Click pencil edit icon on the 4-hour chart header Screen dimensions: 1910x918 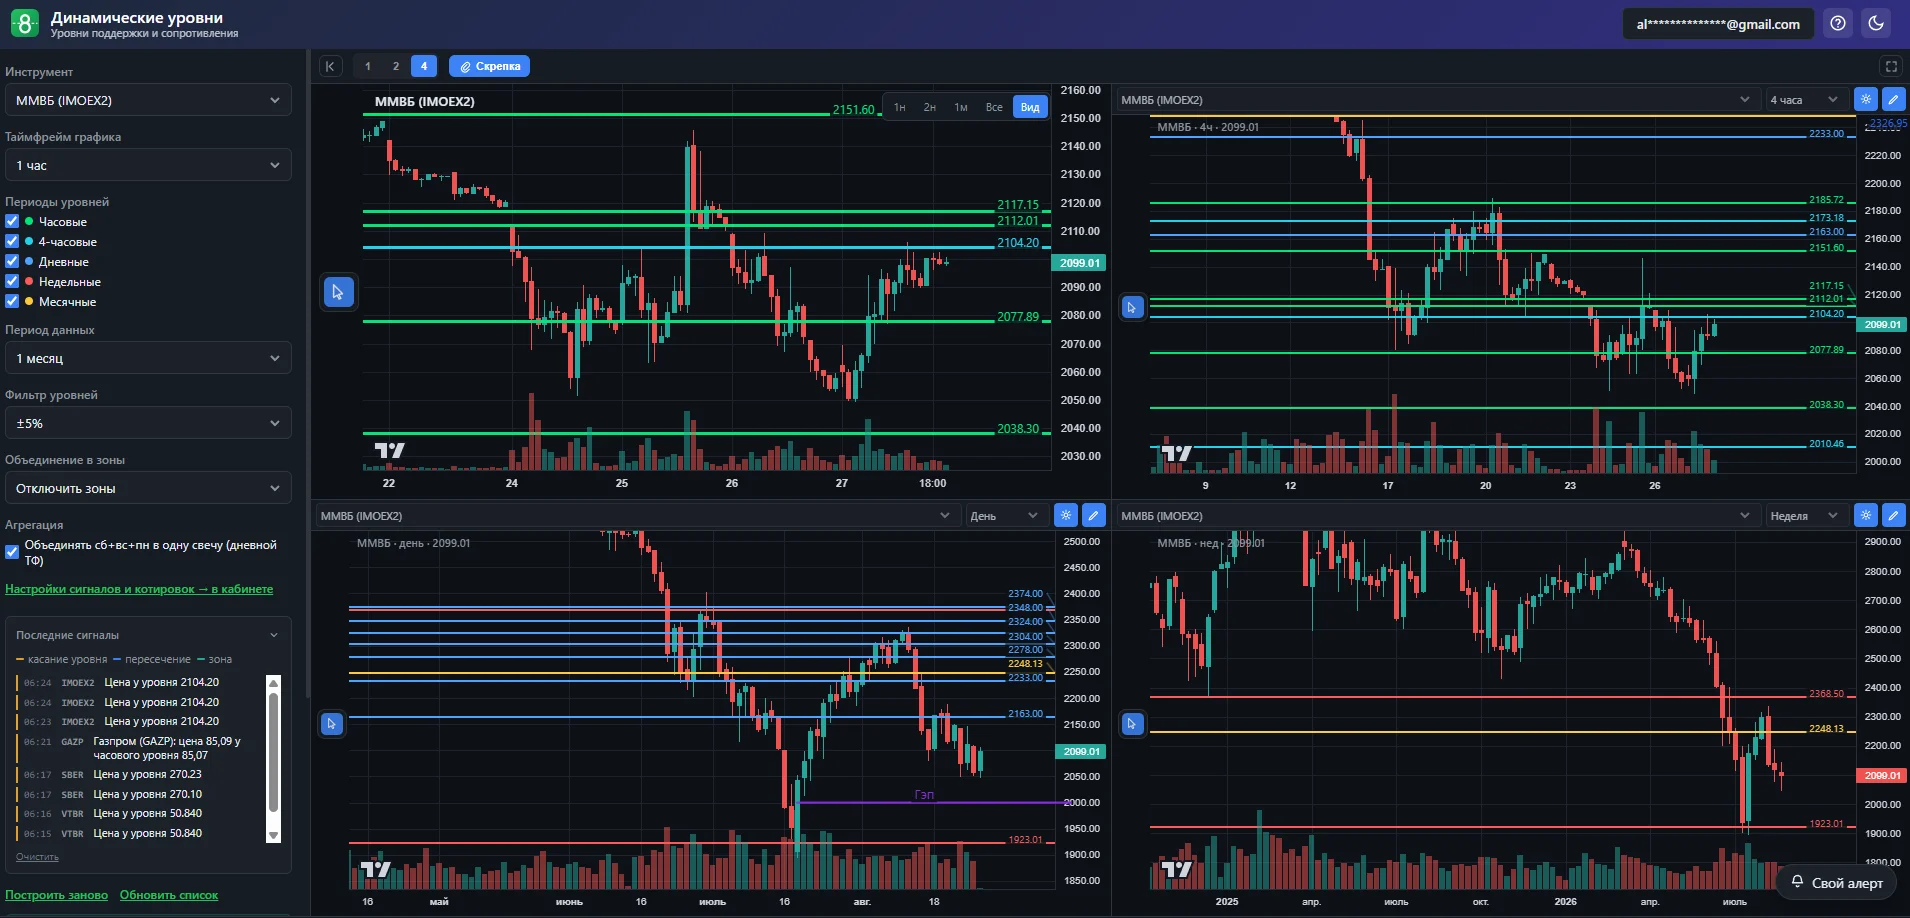pyautogui.click(x=1893, y=99)
